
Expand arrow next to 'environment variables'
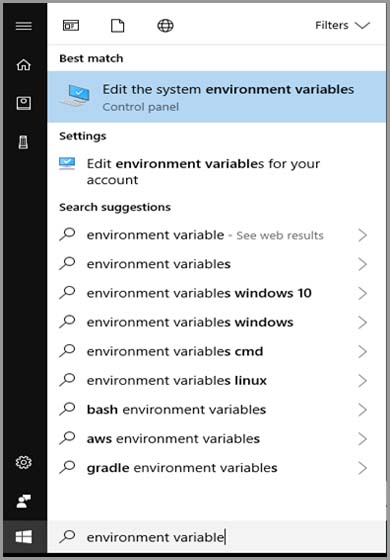pyautogui.click(x=362, y=264)
